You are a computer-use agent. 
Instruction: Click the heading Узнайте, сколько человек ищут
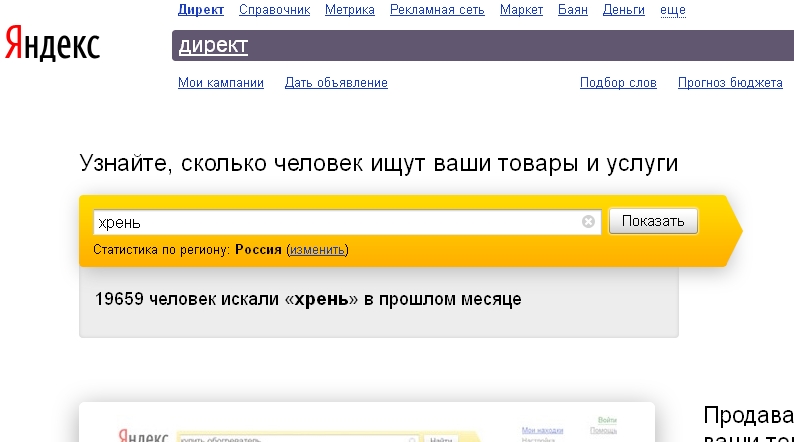point(379,164)
